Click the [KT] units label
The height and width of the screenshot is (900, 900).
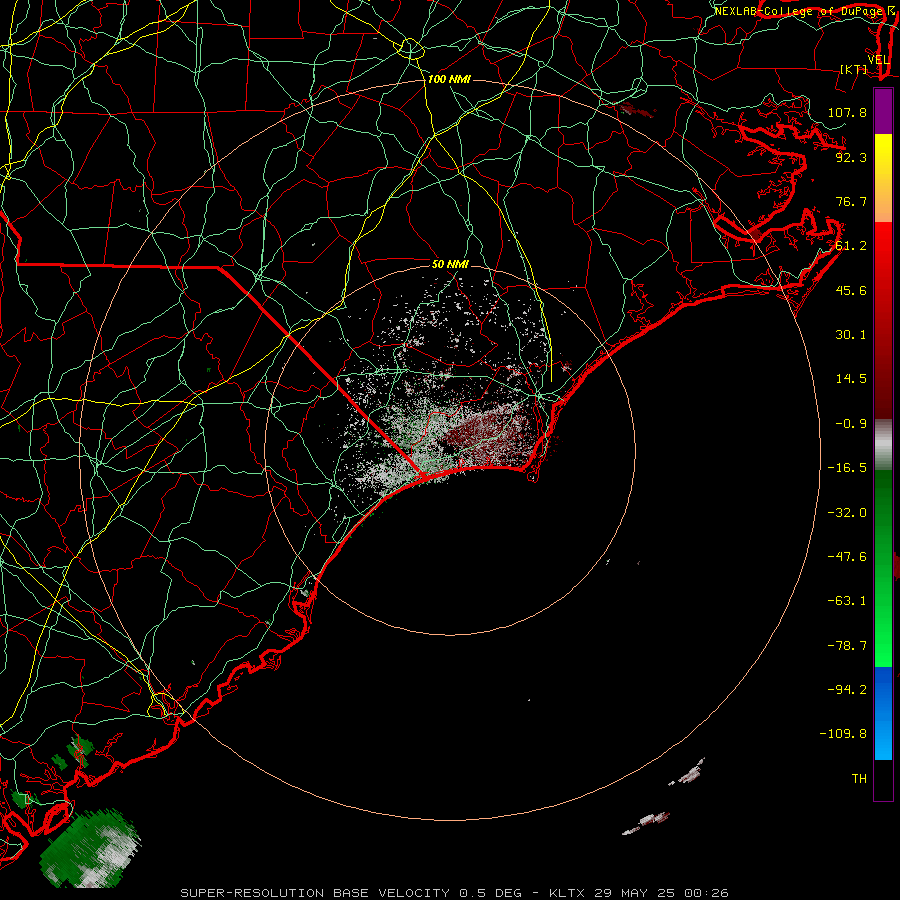854,69
